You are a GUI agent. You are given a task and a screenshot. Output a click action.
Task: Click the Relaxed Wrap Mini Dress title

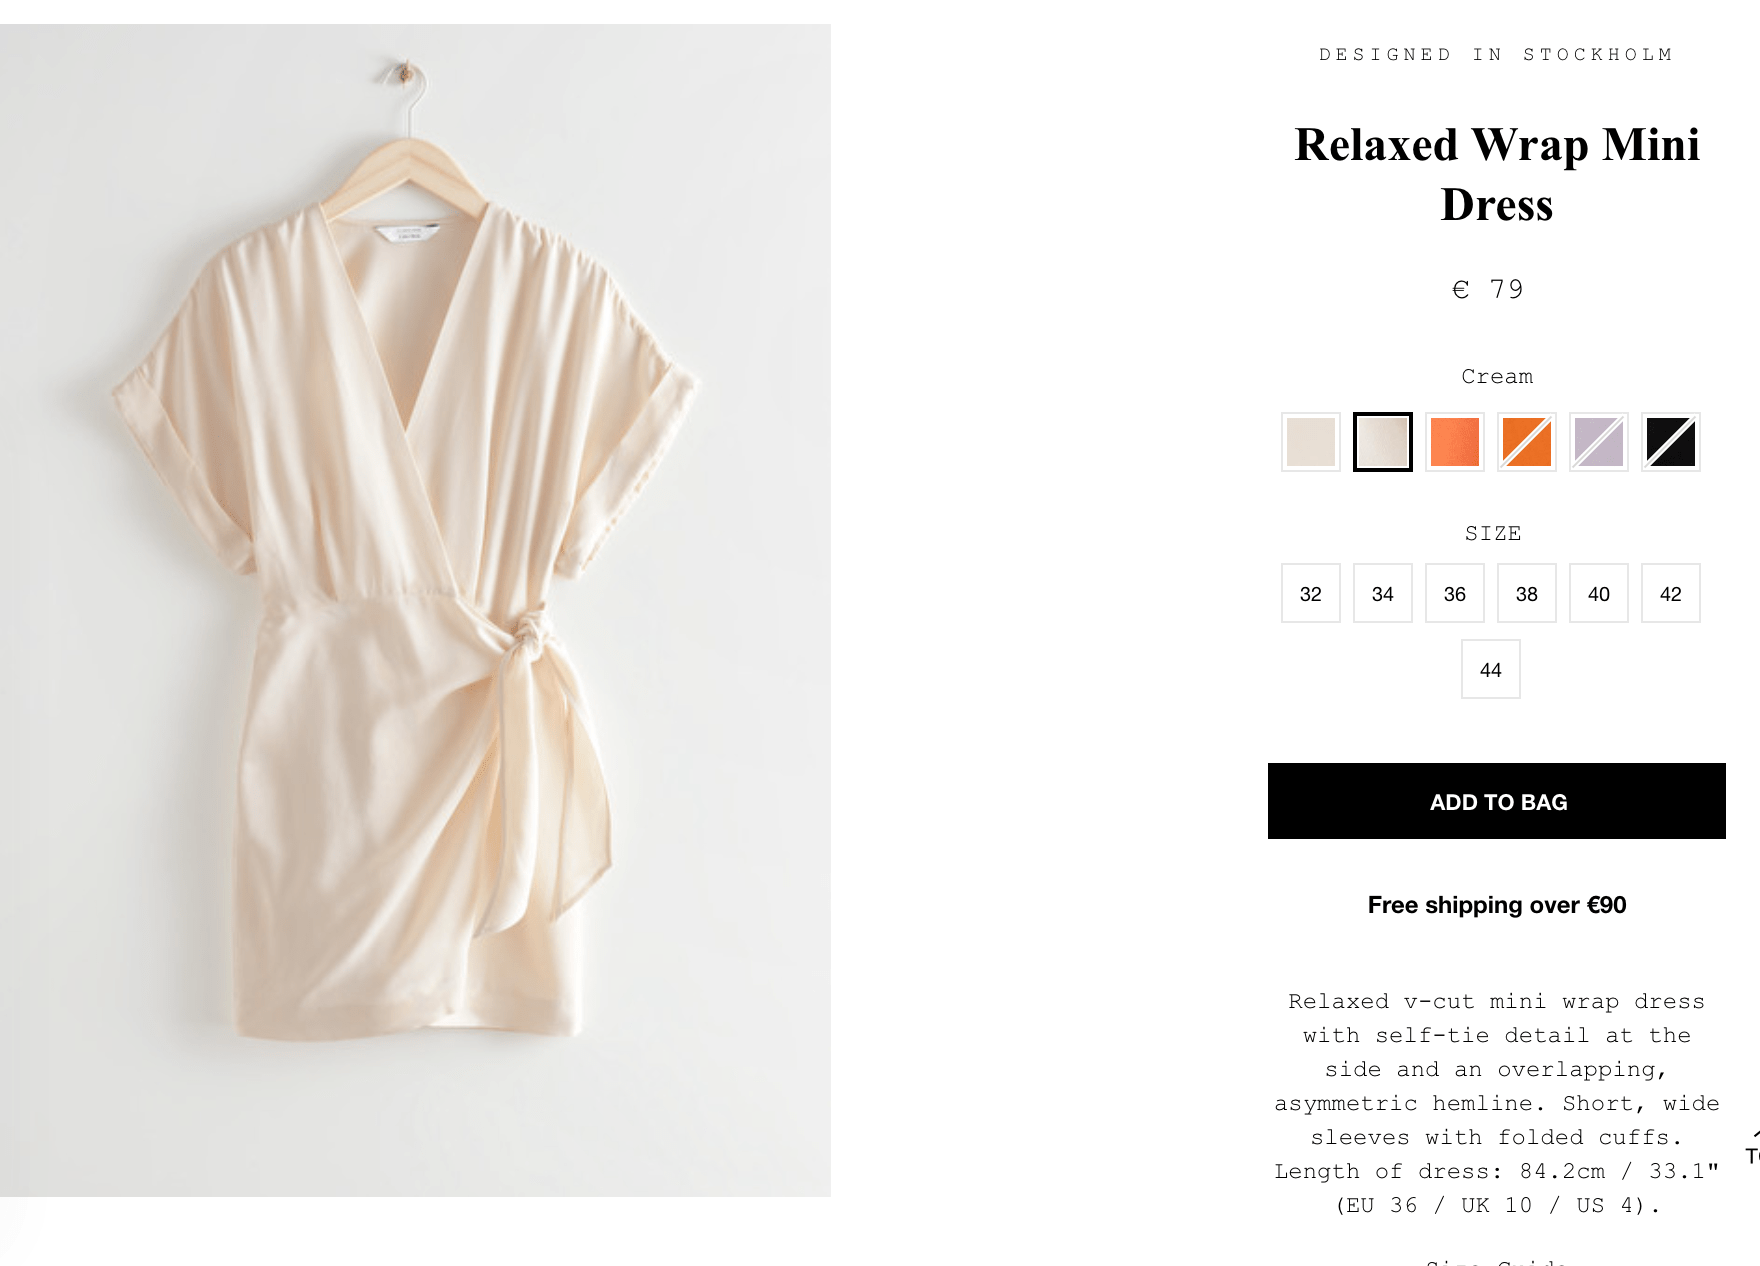[1496, 175]
